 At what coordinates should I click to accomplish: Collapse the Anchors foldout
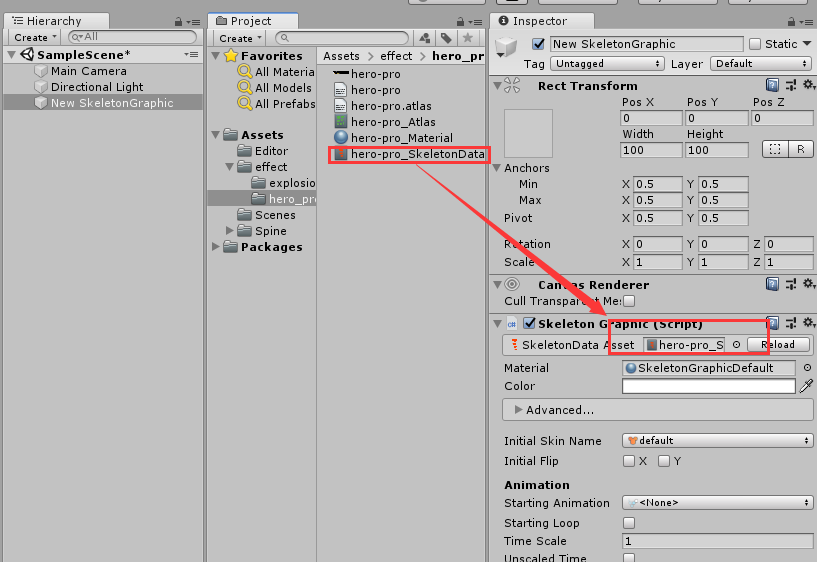tap(497, 168)
